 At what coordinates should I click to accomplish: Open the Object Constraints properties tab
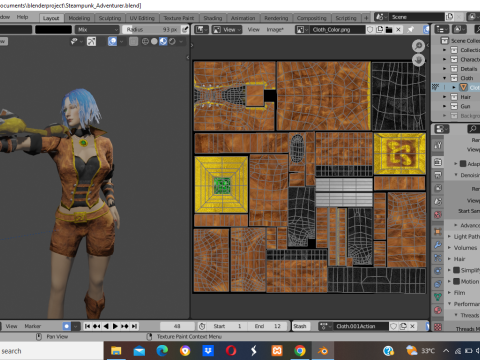438,284
